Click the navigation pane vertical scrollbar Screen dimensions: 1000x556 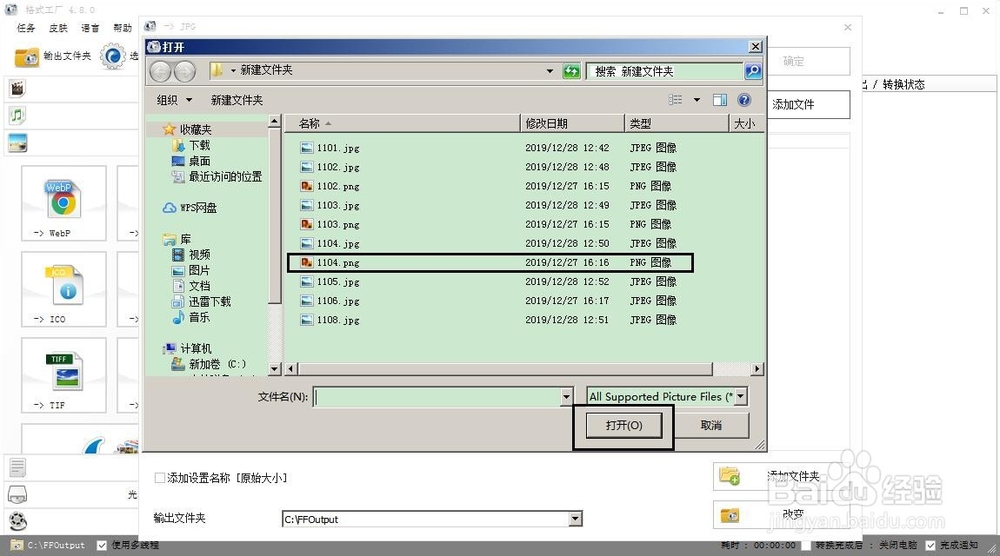(x=274, y=217)
